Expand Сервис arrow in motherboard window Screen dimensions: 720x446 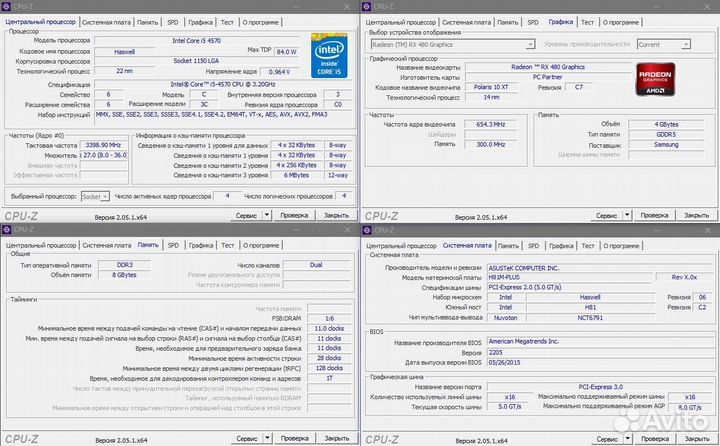tap(628, 439)
